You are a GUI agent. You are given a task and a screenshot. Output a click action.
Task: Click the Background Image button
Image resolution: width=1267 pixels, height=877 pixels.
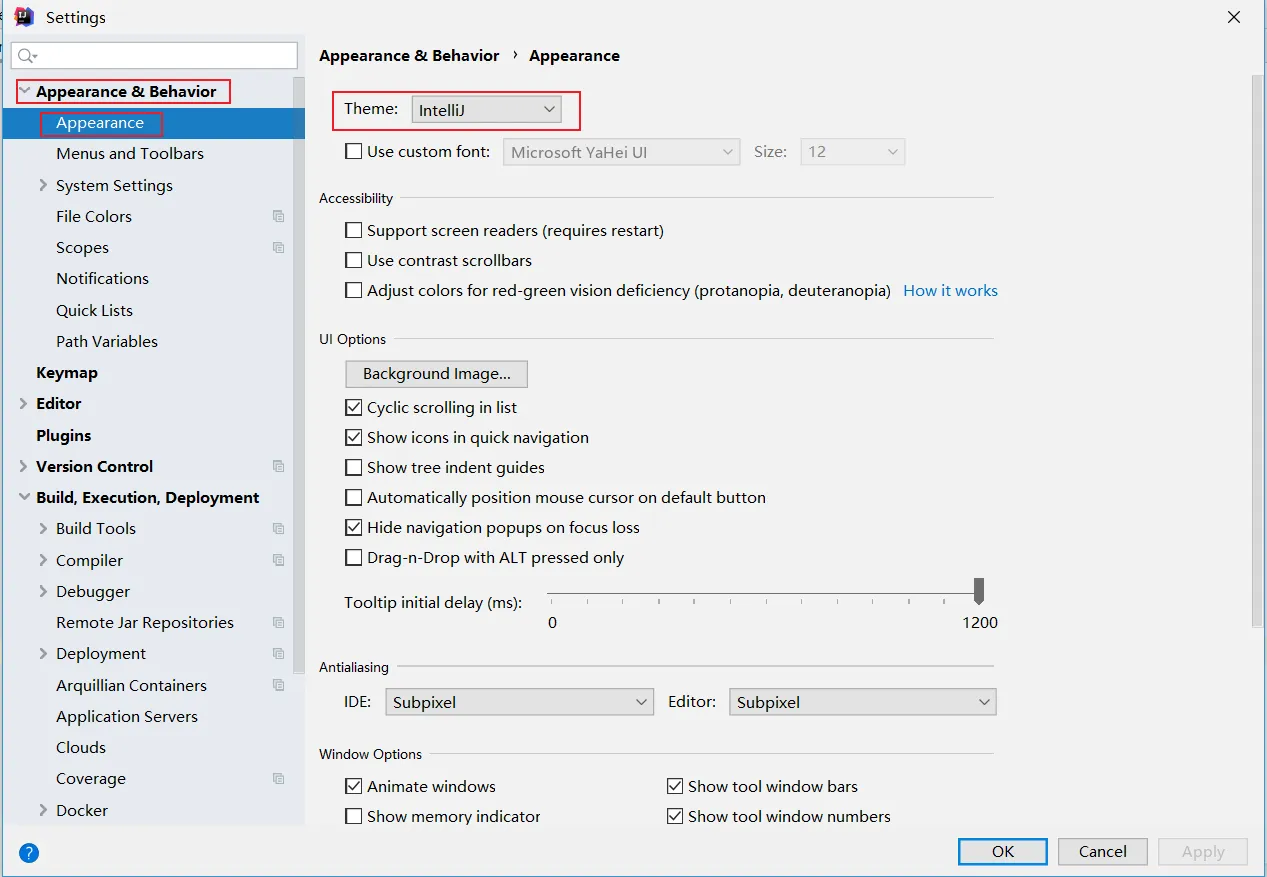pyautogui.click(x=436, y=374)
